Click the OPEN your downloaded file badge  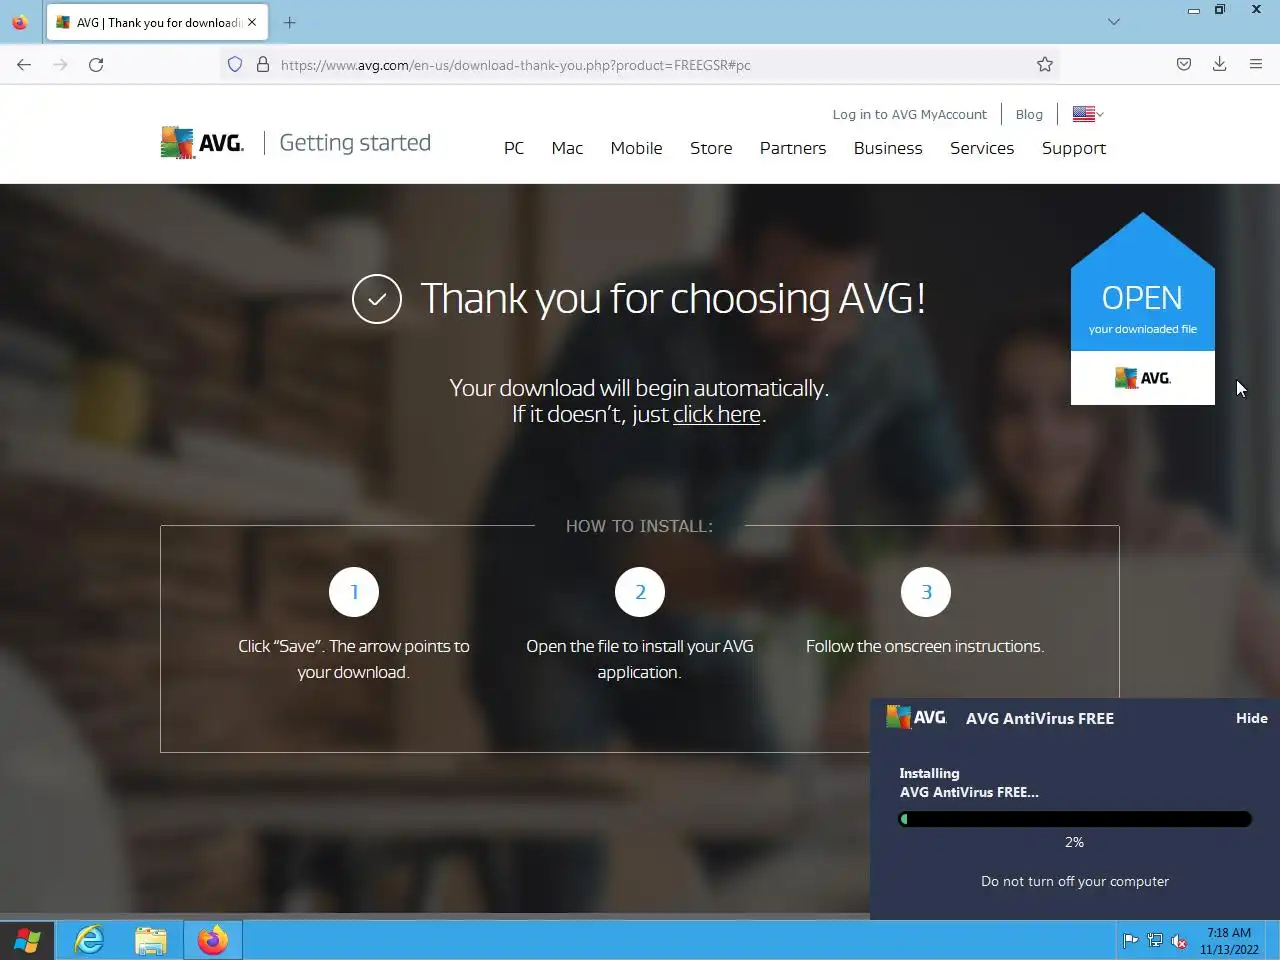(1143, 308)
